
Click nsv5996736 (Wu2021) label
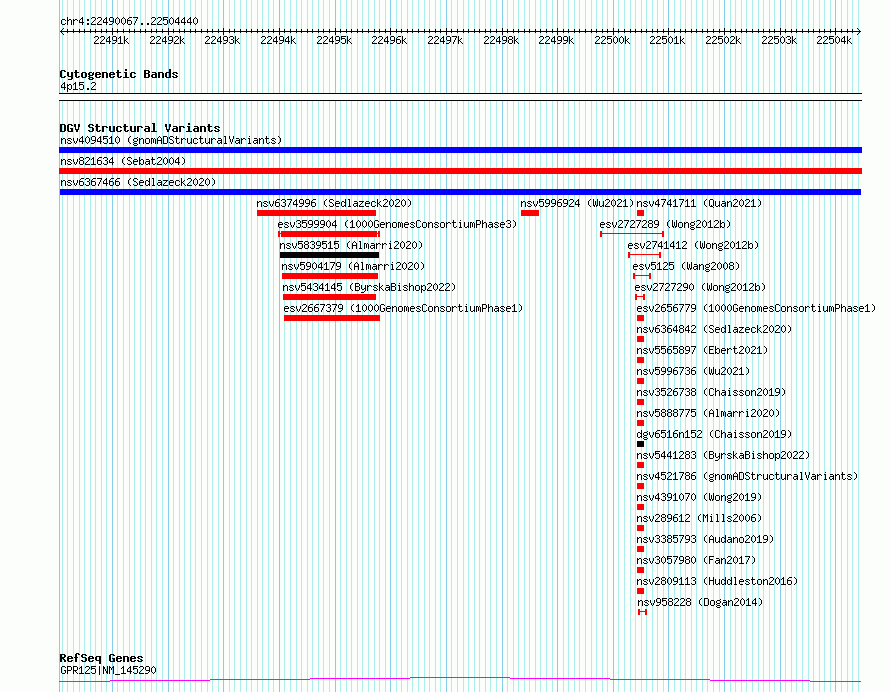click(693, 371)
